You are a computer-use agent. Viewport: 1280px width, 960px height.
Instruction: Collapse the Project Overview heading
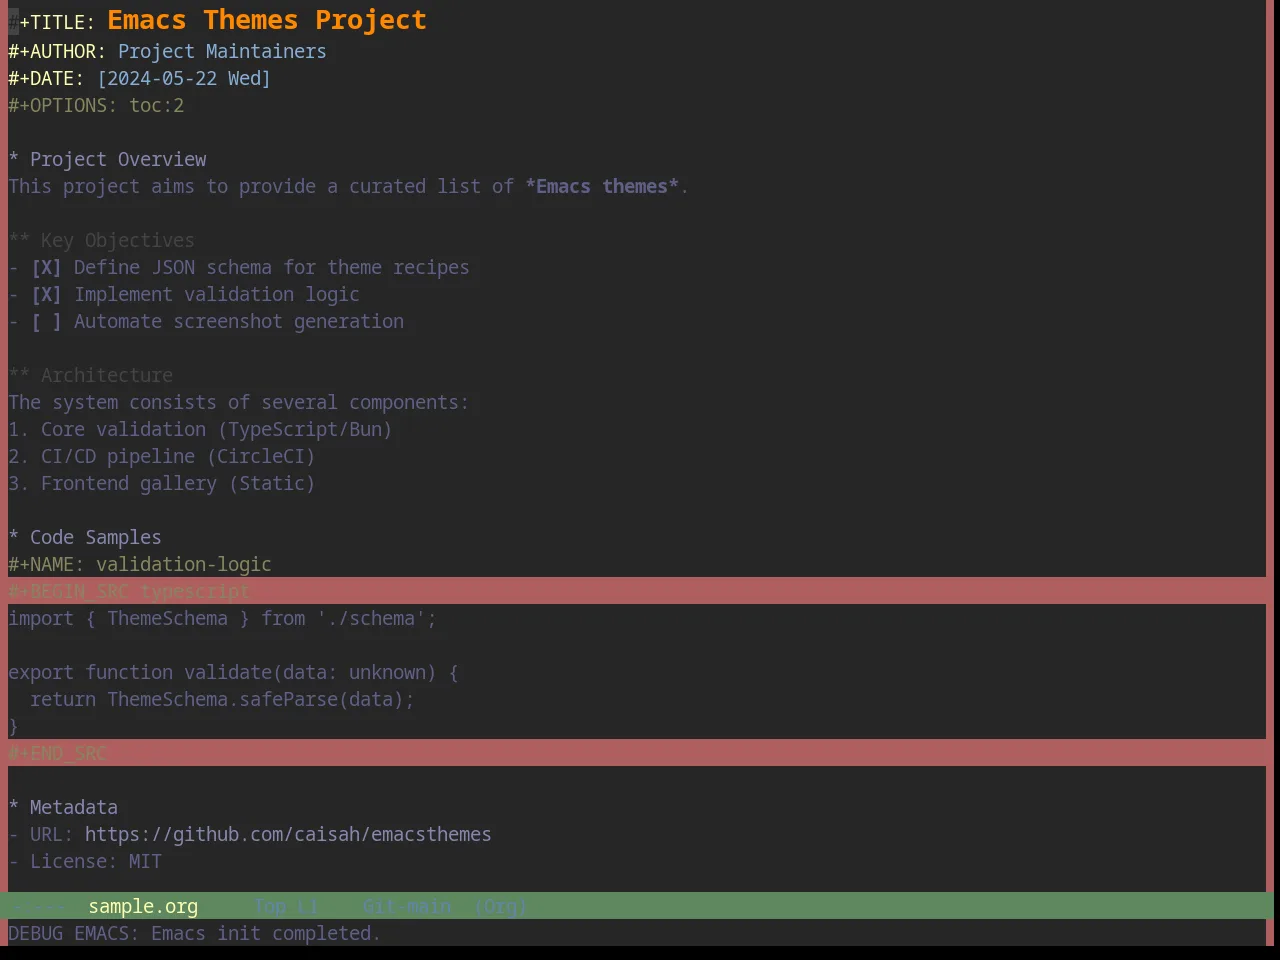(107, 159)
